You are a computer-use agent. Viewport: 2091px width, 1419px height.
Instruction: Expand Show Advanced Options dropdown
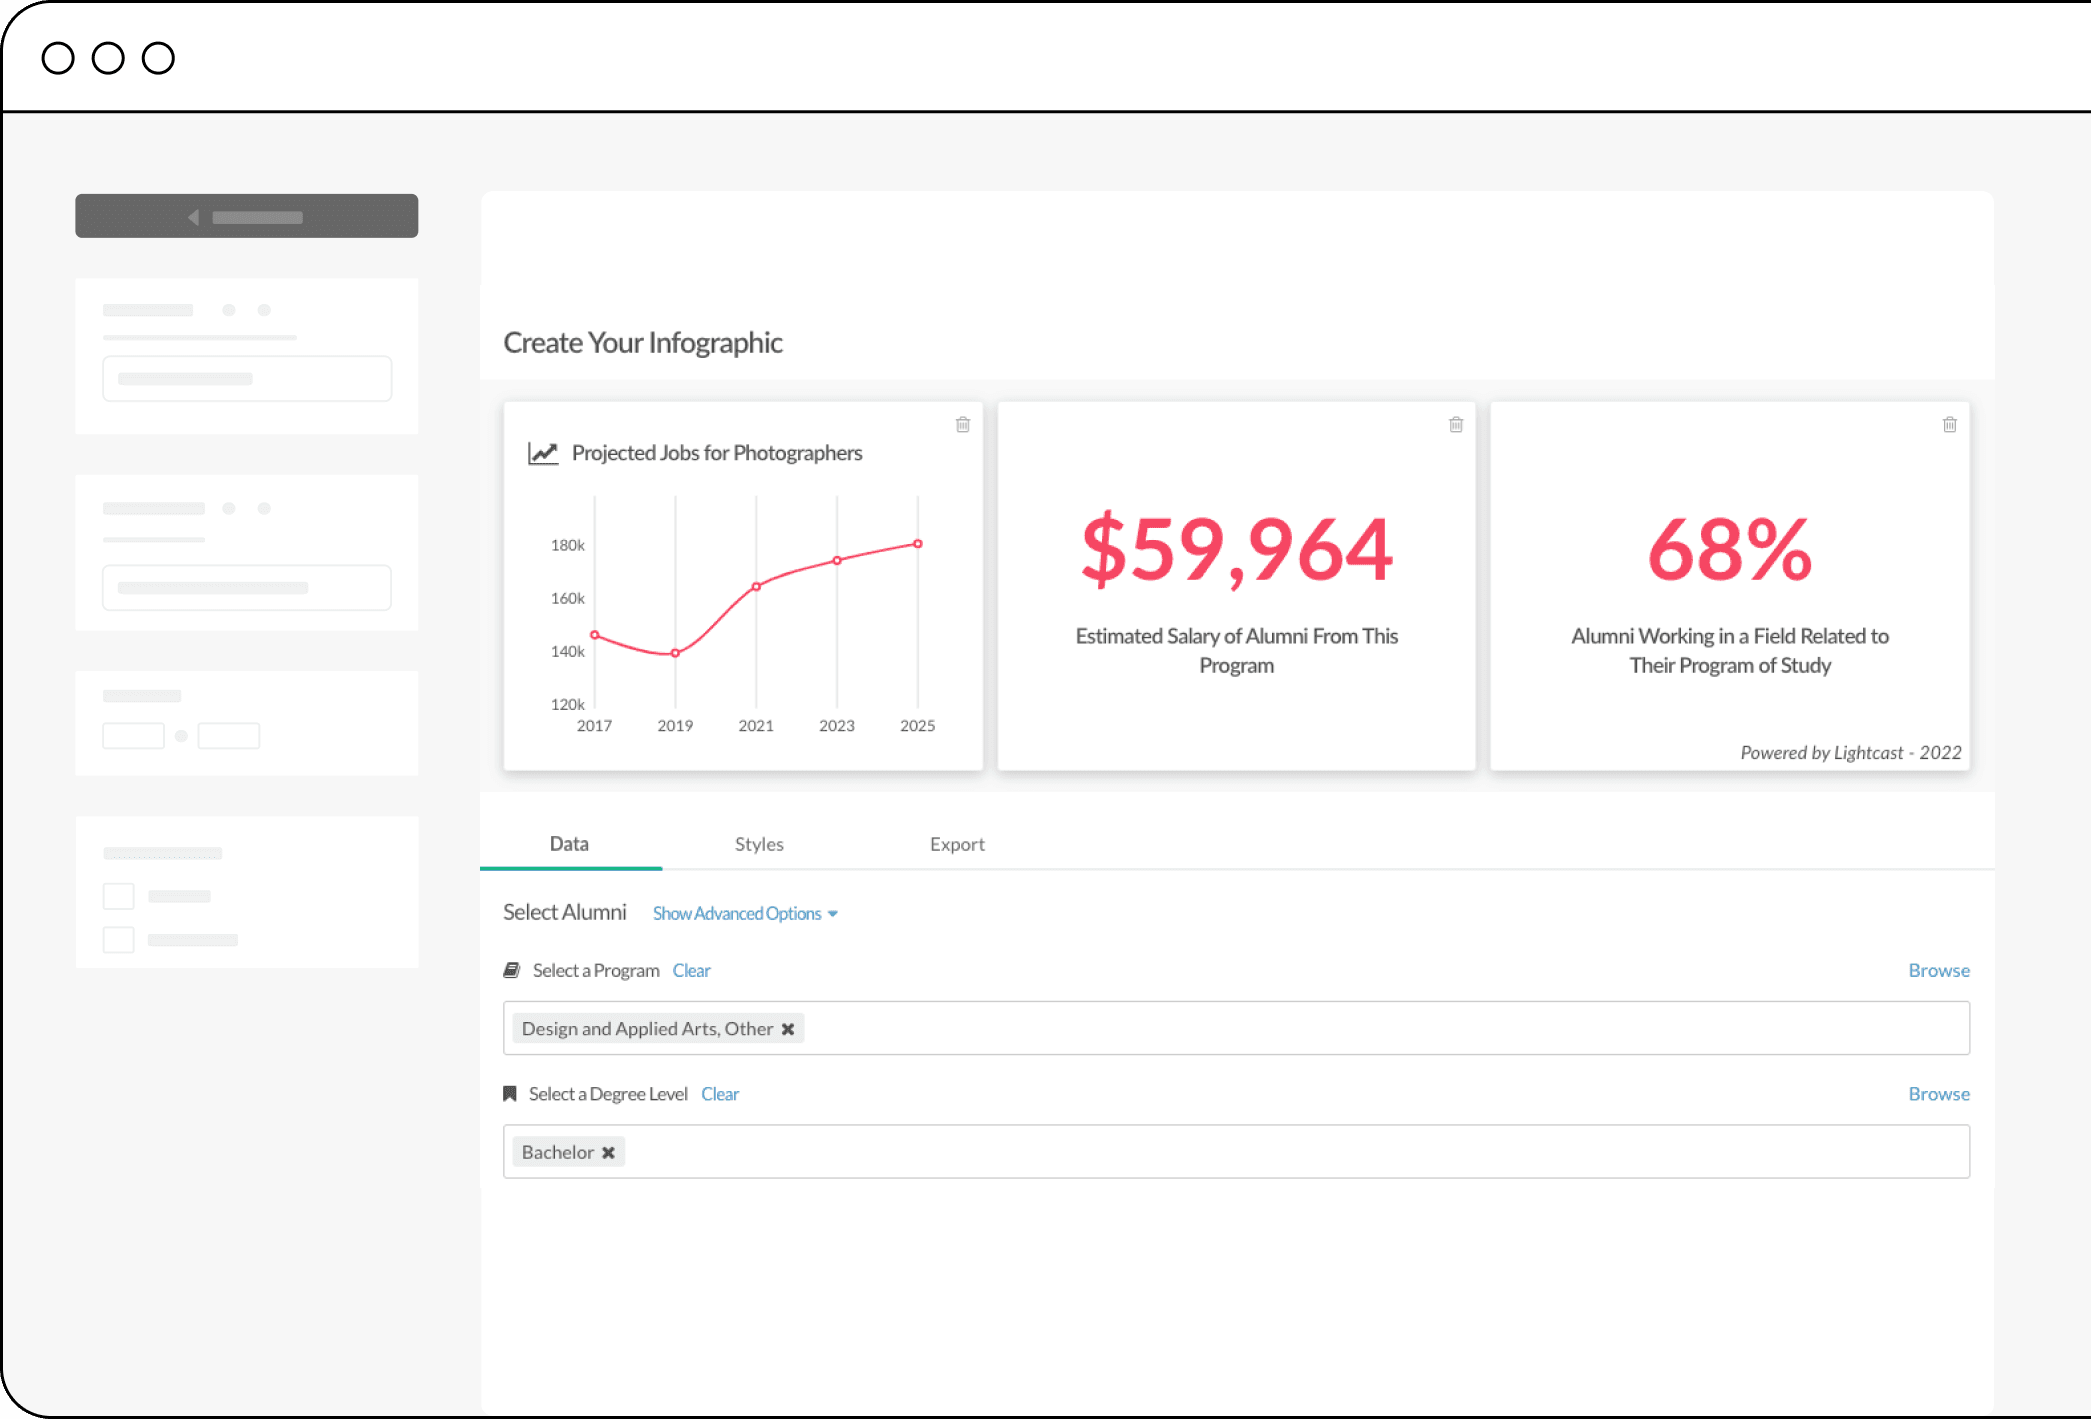[744, 914]
